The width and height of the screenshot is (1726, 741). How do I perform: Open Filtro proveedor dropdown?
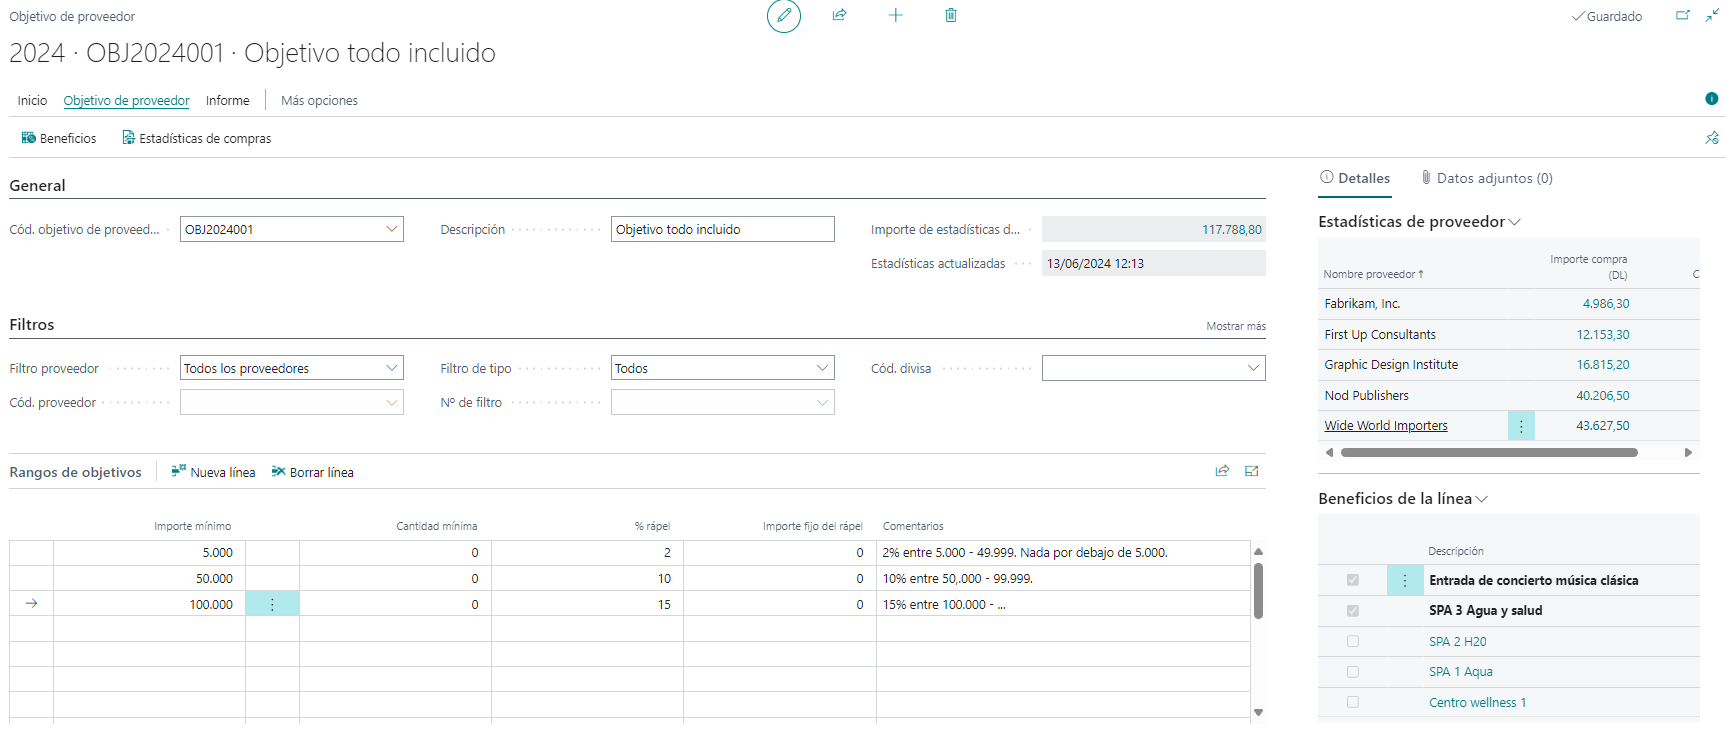(391, 368)
